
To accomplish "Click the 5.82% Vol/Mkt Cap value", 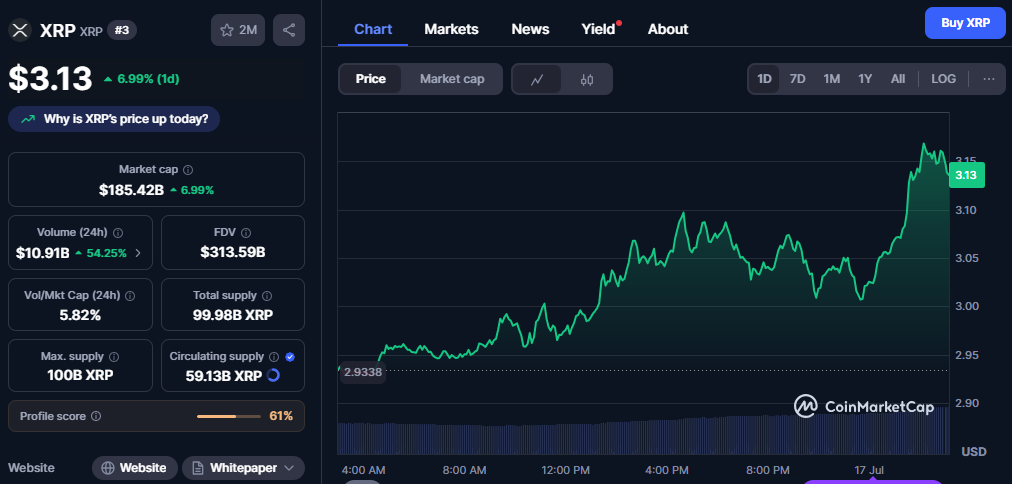I will click(x=80, y=315).
